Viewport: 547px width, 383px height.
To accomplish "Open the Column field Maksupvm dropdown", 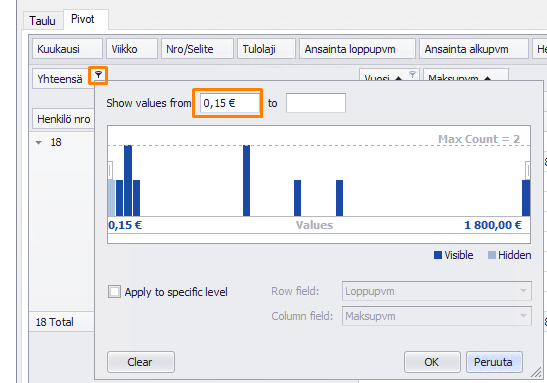I will 437,316.
